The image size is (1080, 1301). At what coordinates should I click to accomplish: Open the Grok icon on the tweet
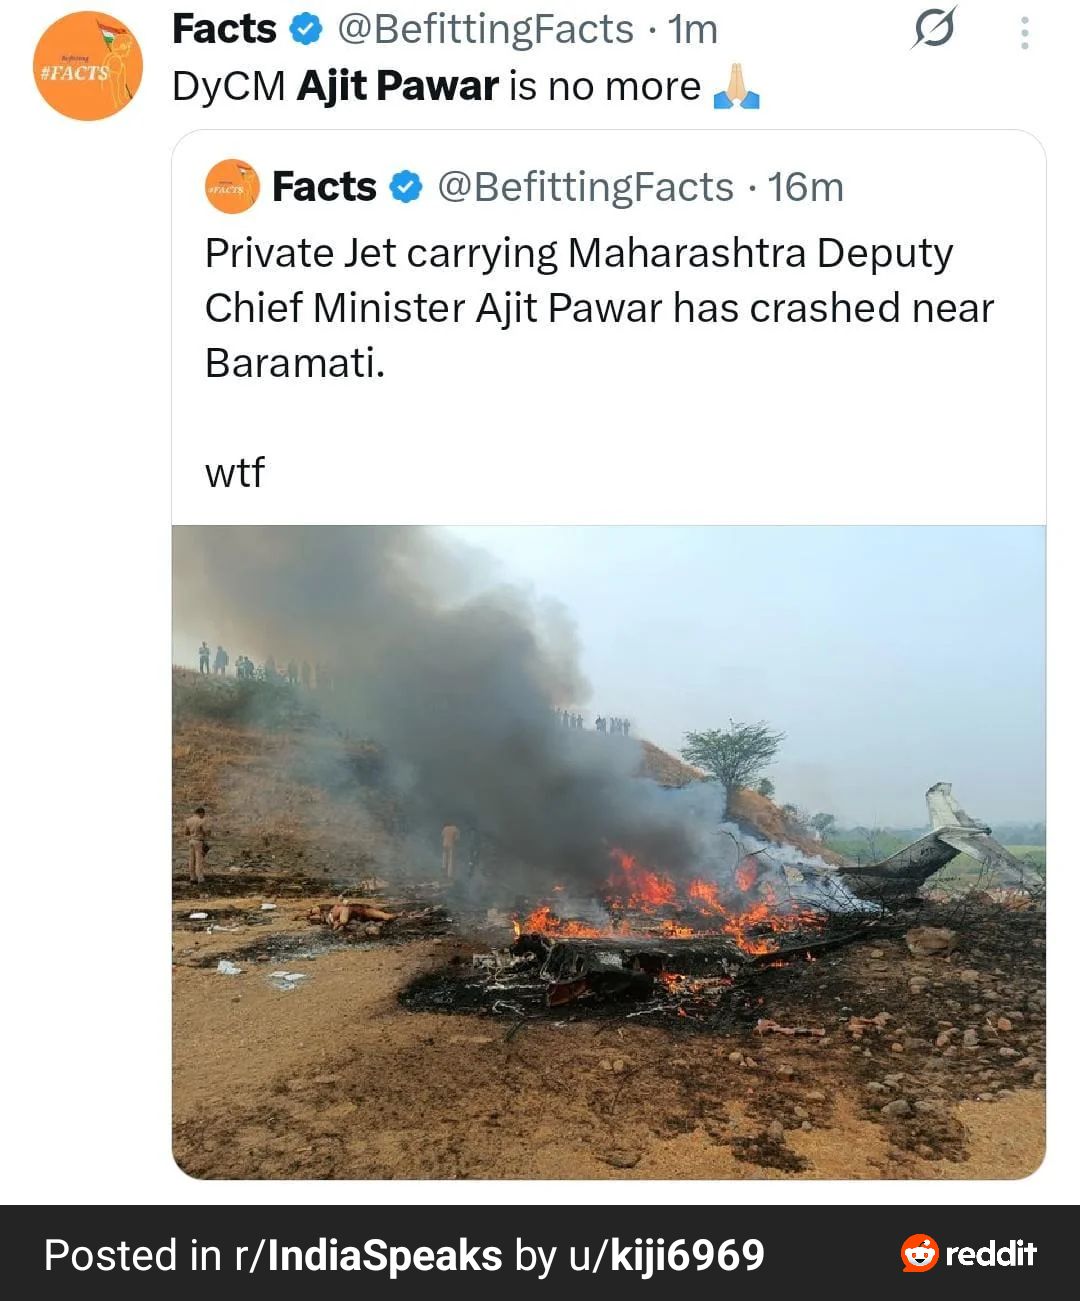(933, 28)
